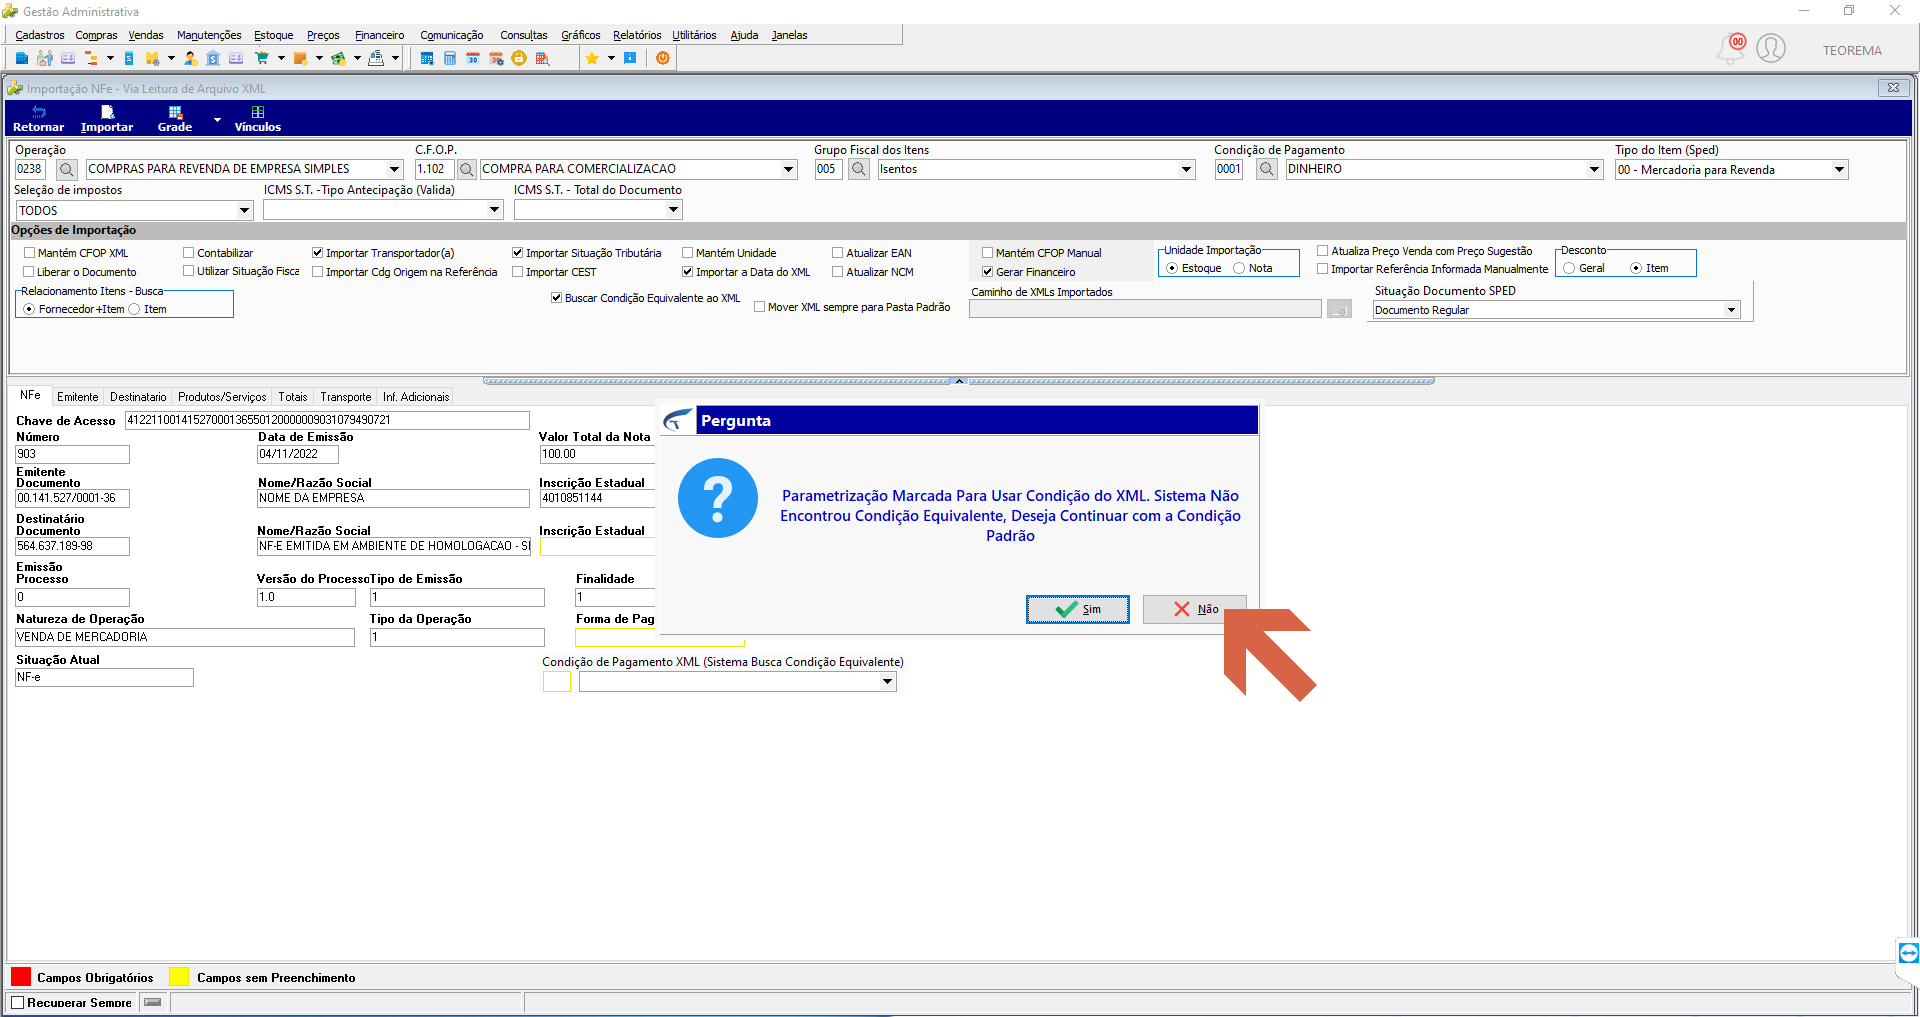The height and width of the screenshot is (1017, 1920).
Task: Open ICMS S.T. Tipo Antecipação dropdown
Action: pyautogui.click(x=494, y=210)
